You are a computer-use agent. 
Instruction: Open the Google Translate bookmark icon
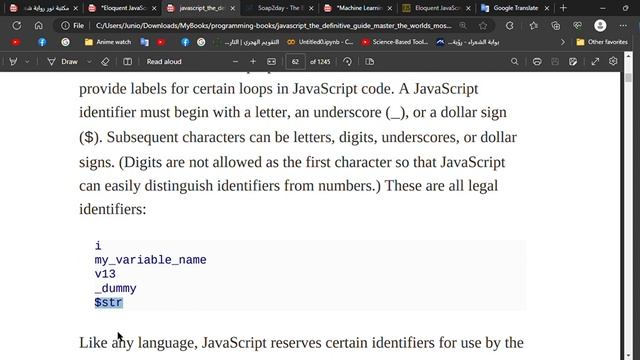(144, 42)
